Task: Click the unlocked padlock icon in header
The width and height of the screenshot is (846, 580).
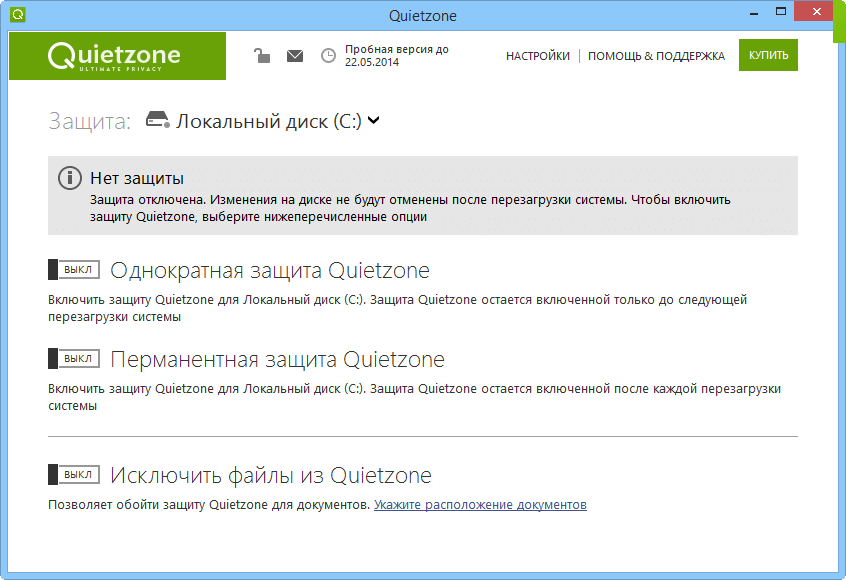Action: pos(262,55)
